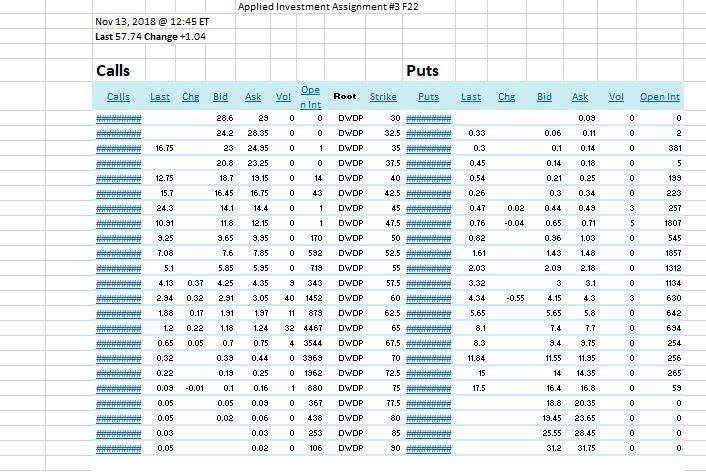Select the put ask 20.35 cell

point(585,403)
